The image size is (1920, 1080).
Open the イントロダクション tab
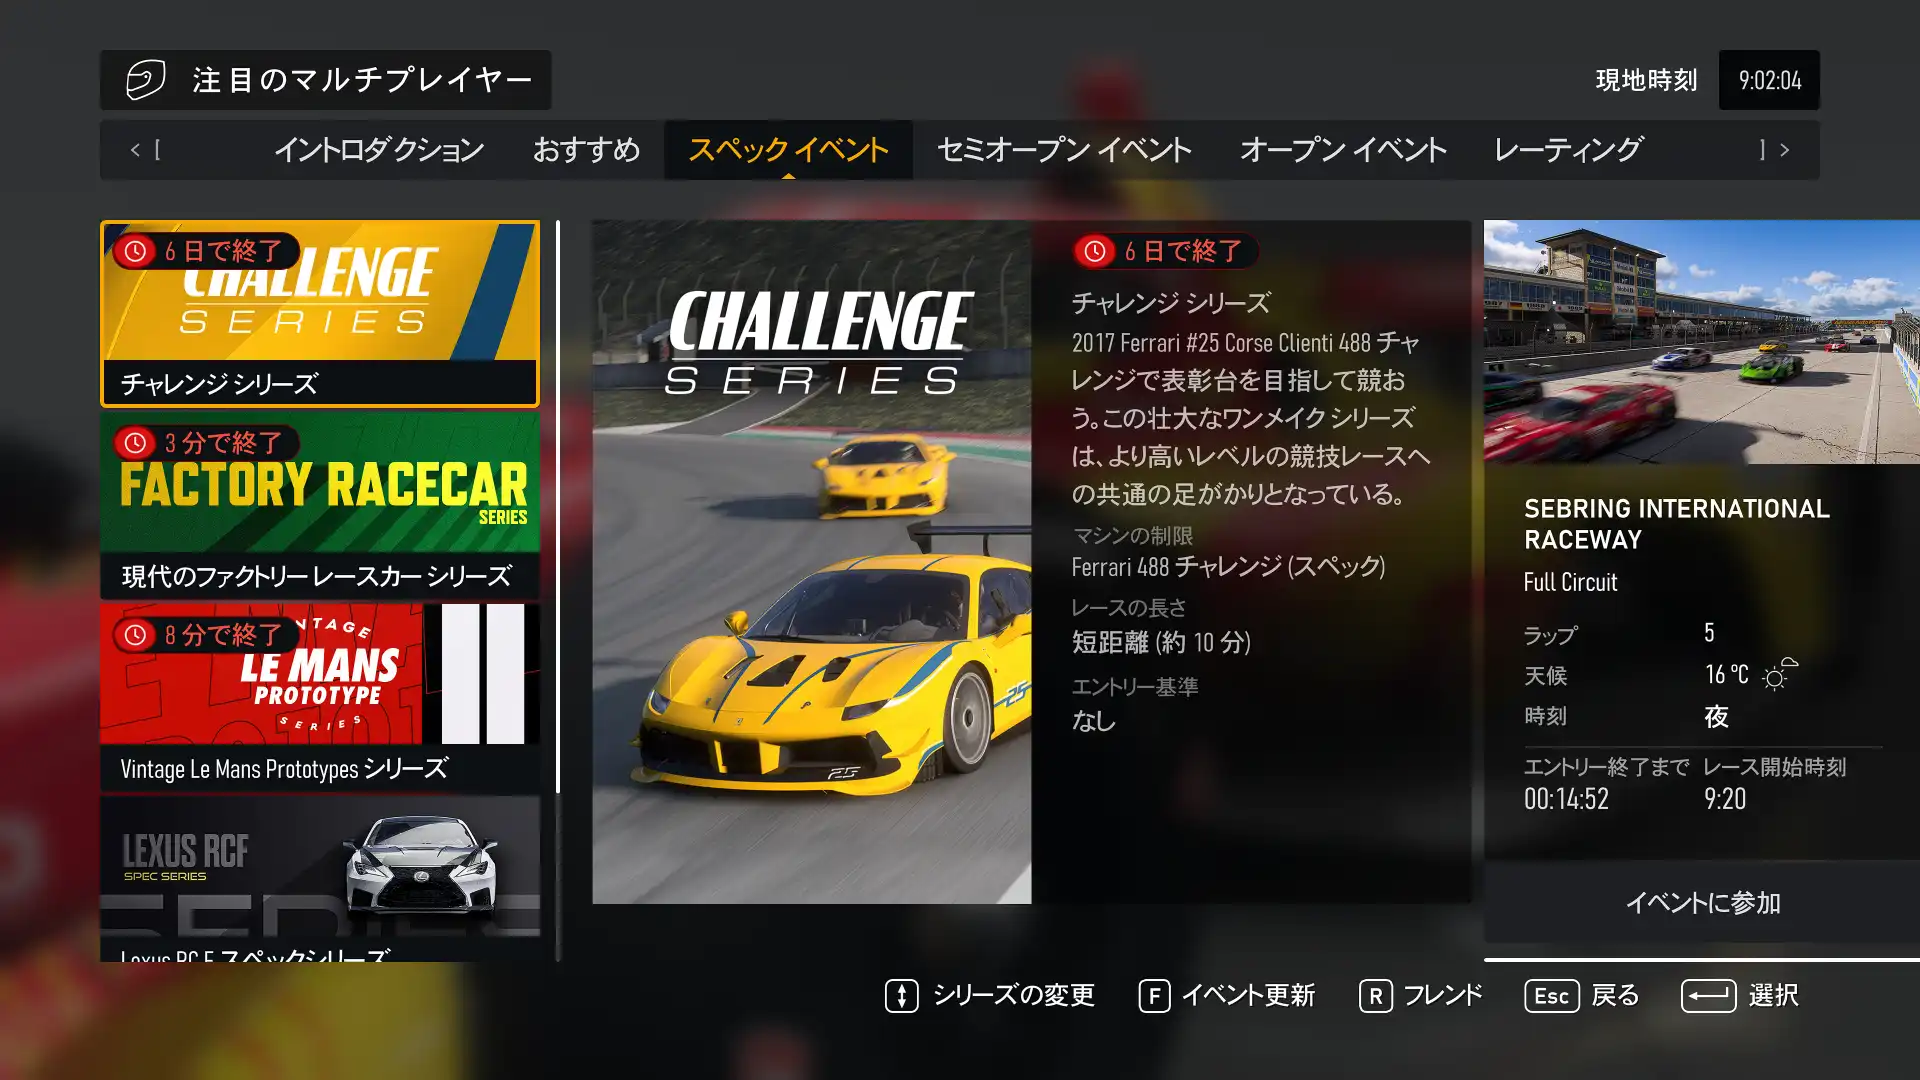(x=379, y=150)
